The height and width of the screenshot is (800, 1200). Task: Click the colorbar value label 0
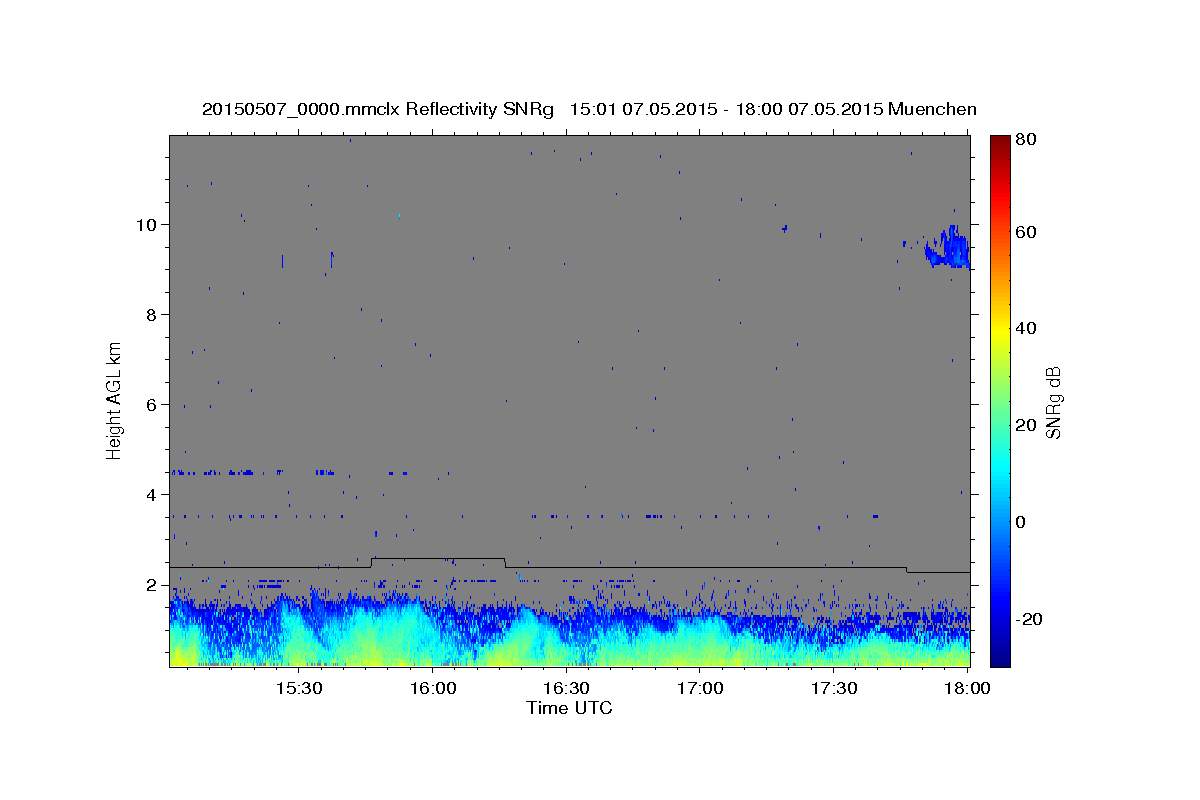(1023, 522)
